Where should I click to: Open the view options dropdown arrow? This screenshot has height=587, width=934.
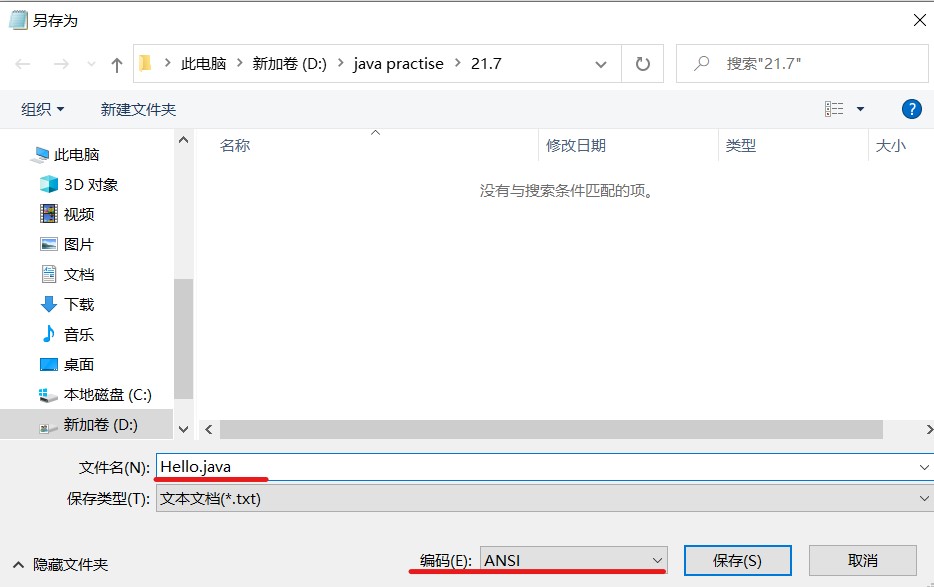coord(860,109)
